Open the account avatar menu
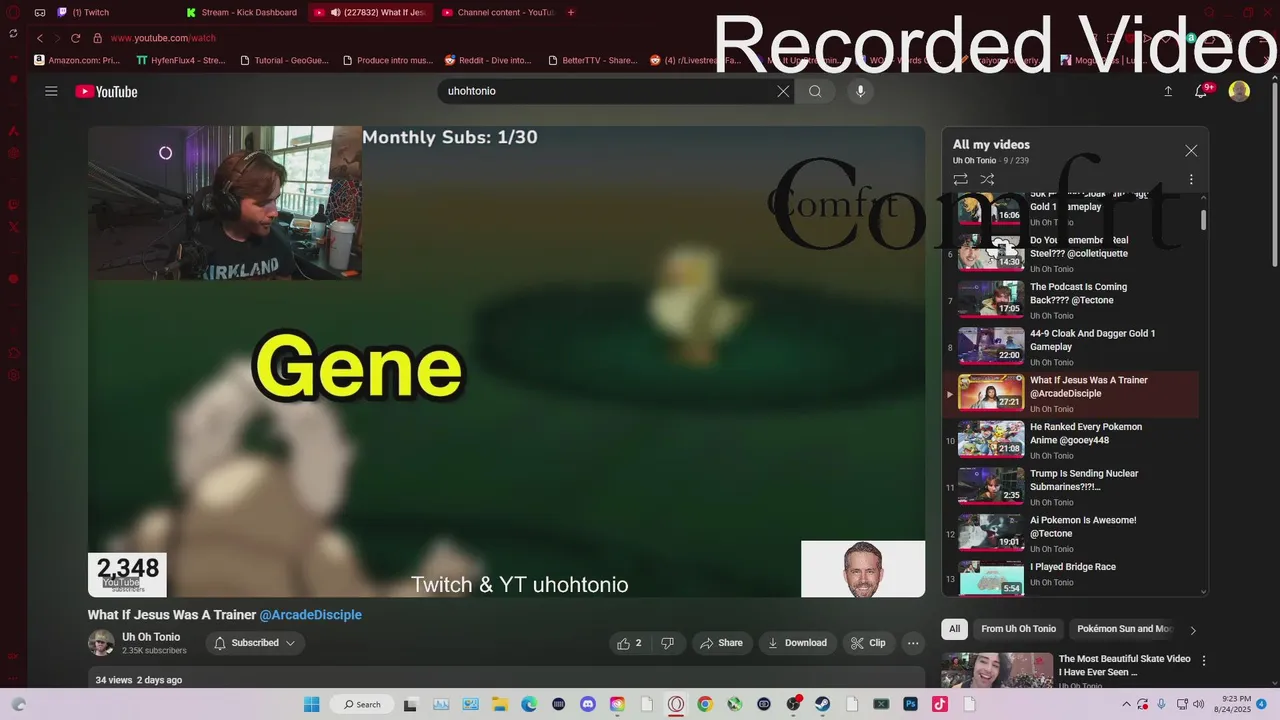Screen dimensions: 1280x720 pos(1239,91)
